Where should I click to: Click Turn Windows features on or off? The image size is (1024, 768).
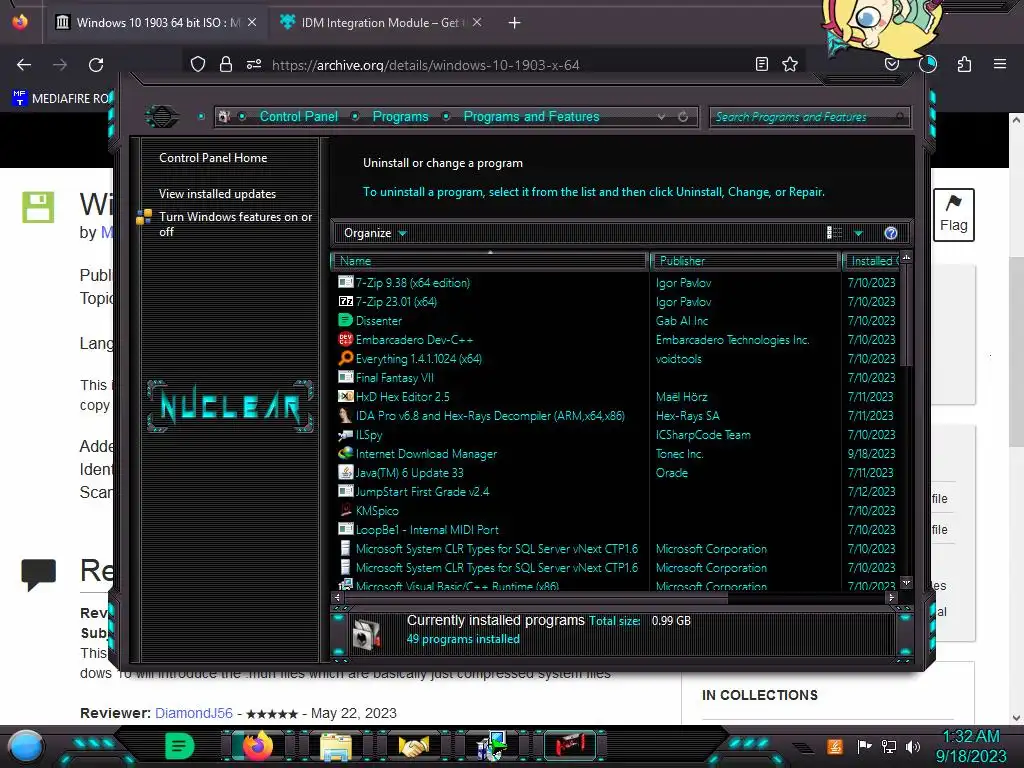tap(236, 224)
